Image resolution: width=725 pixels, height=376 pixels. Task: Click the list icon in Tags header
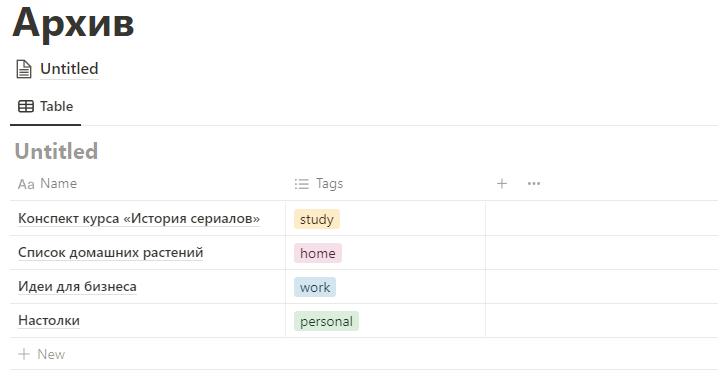[x=301, y=184]
